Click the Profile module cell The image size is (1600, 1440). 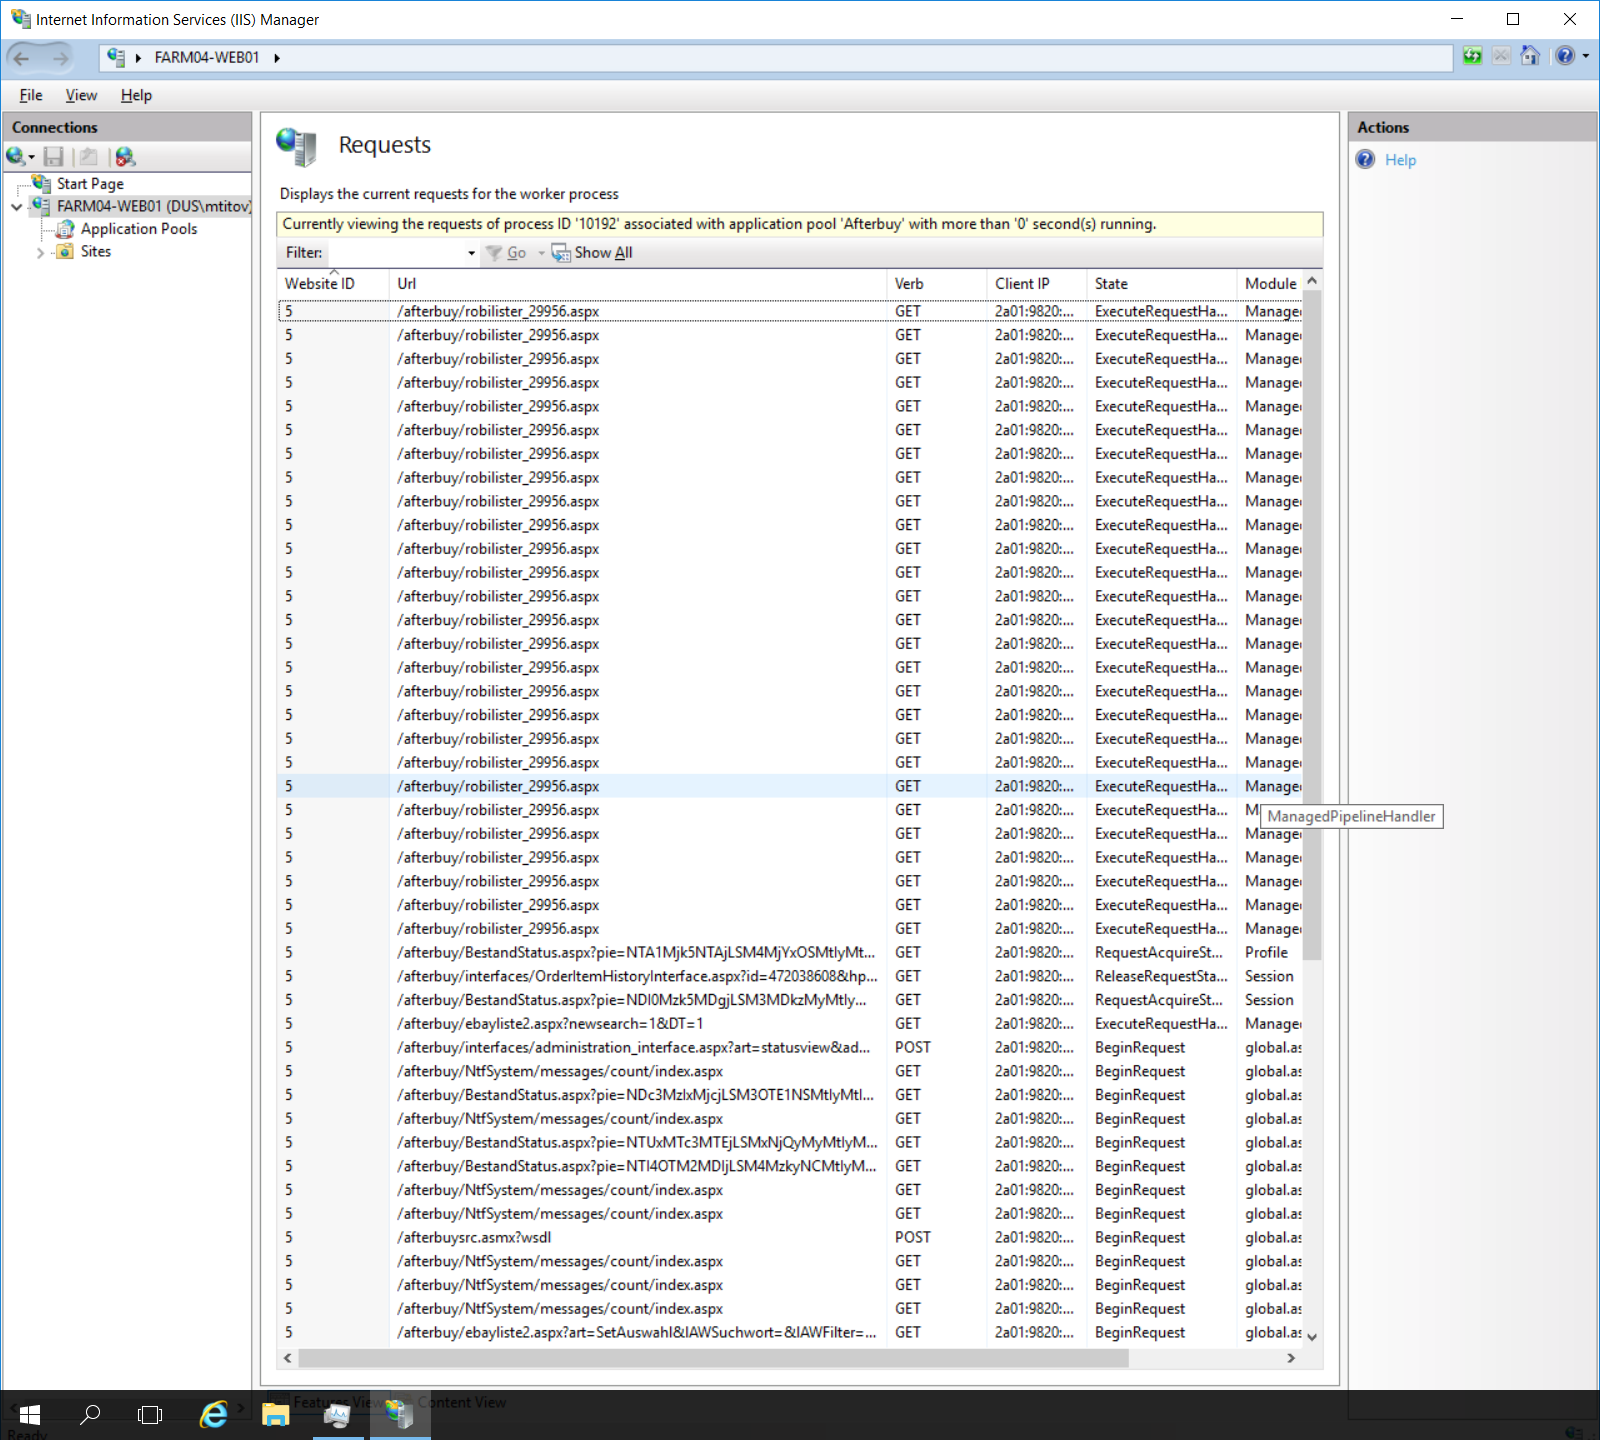point(1266,953)
